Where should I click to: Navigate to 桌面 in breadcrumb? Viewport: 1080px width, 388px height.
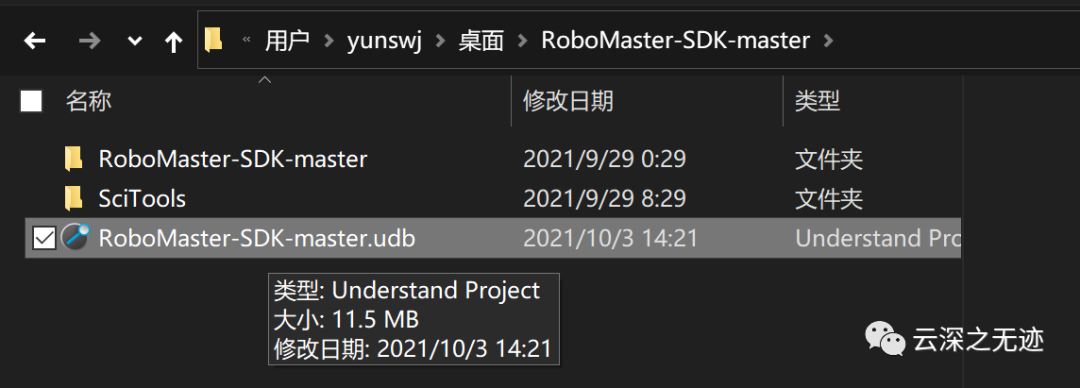coord(481,41)
